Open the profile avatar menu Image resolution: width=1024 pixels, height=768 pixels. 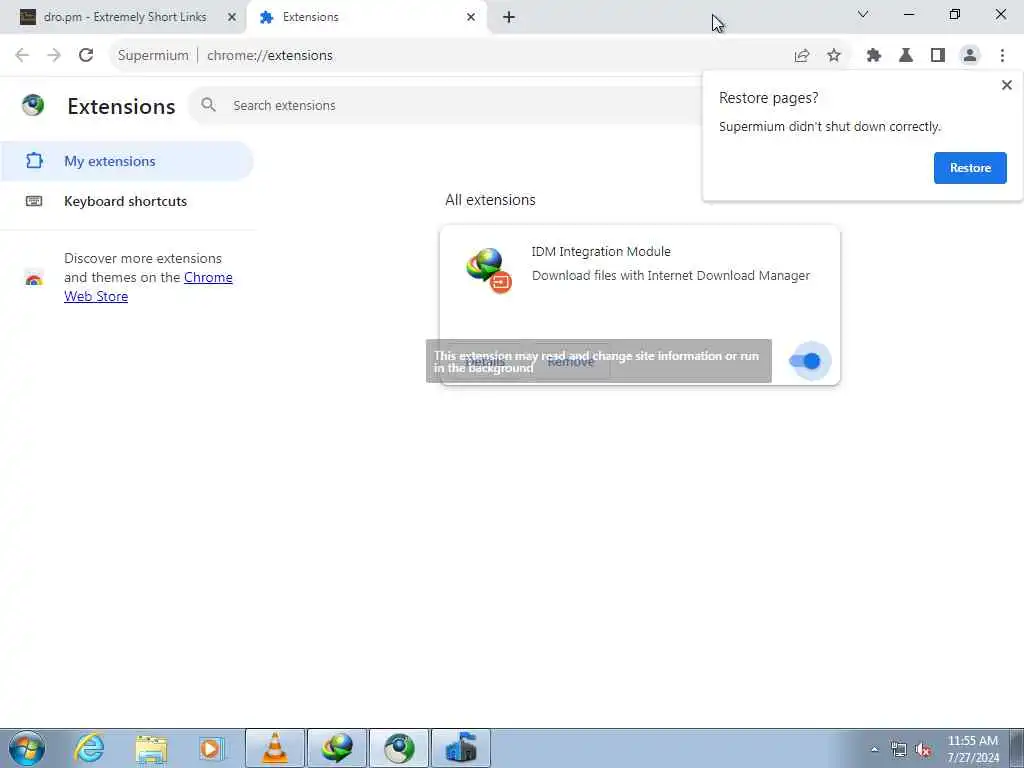[970, 56]
